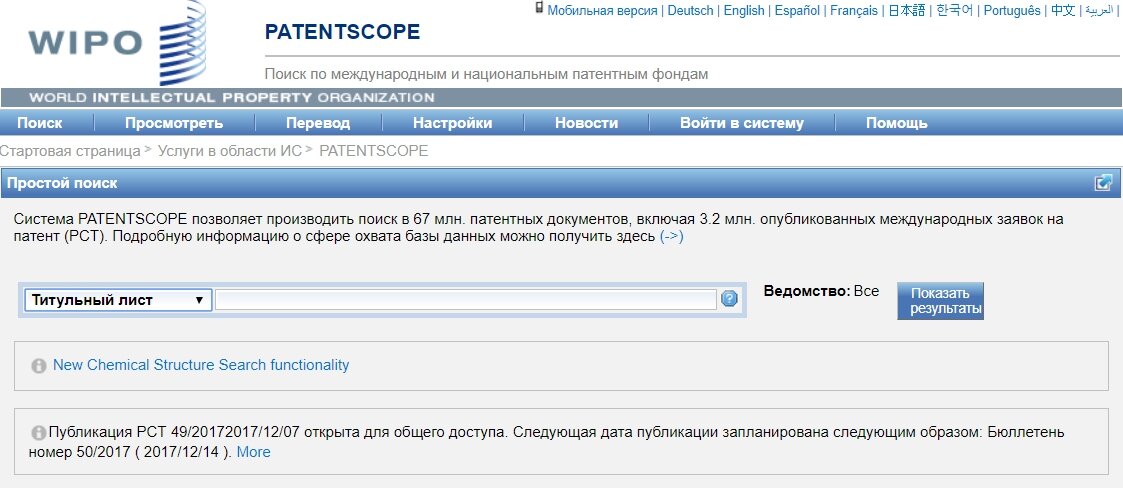Open the Новости menu
The image size is (1123, 488).
pos(587,123)
